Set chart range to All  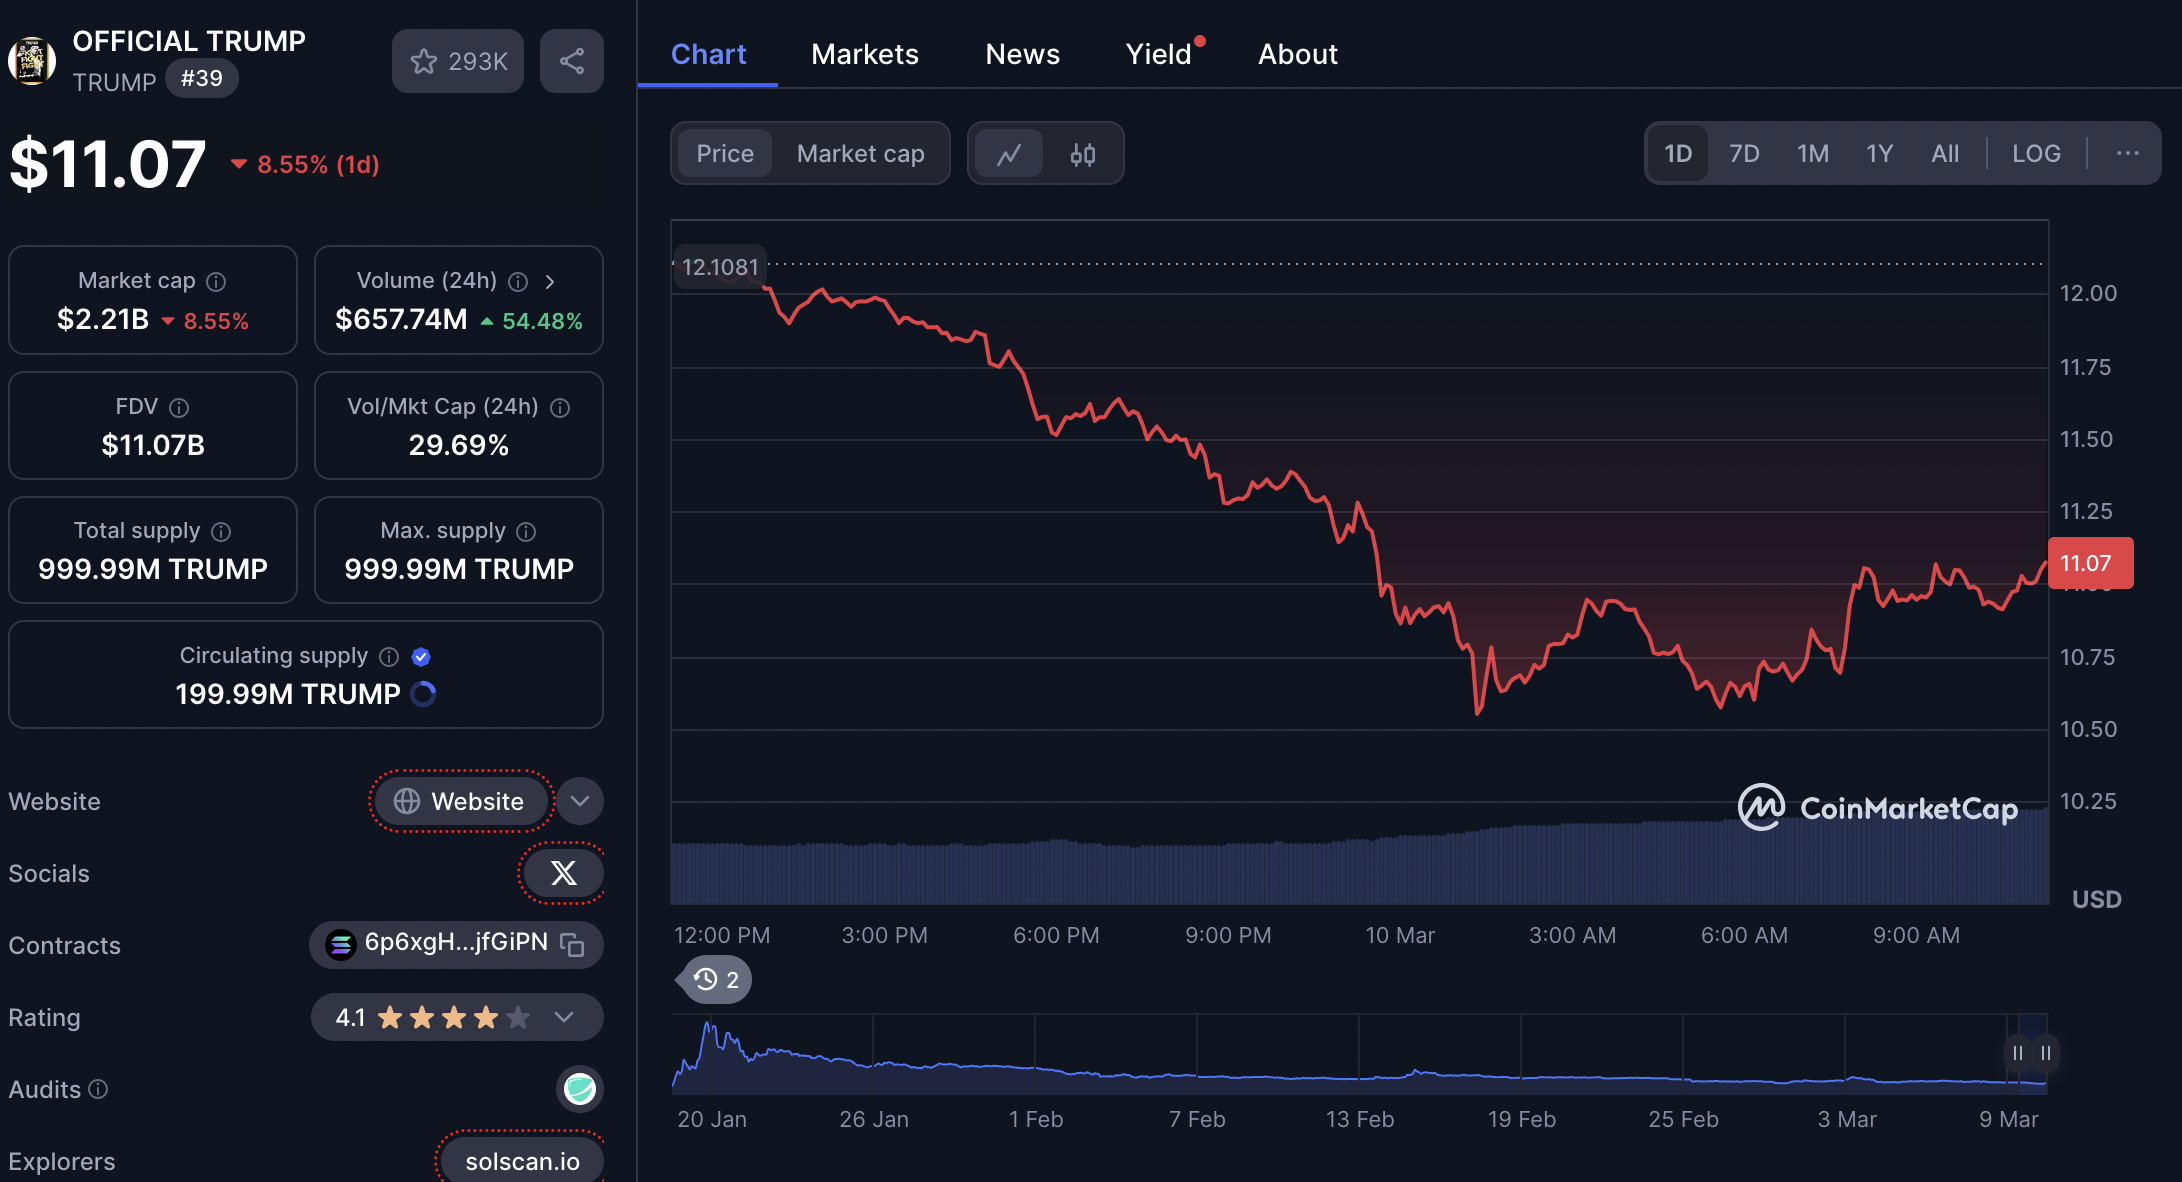click(x=1945, y=153)
